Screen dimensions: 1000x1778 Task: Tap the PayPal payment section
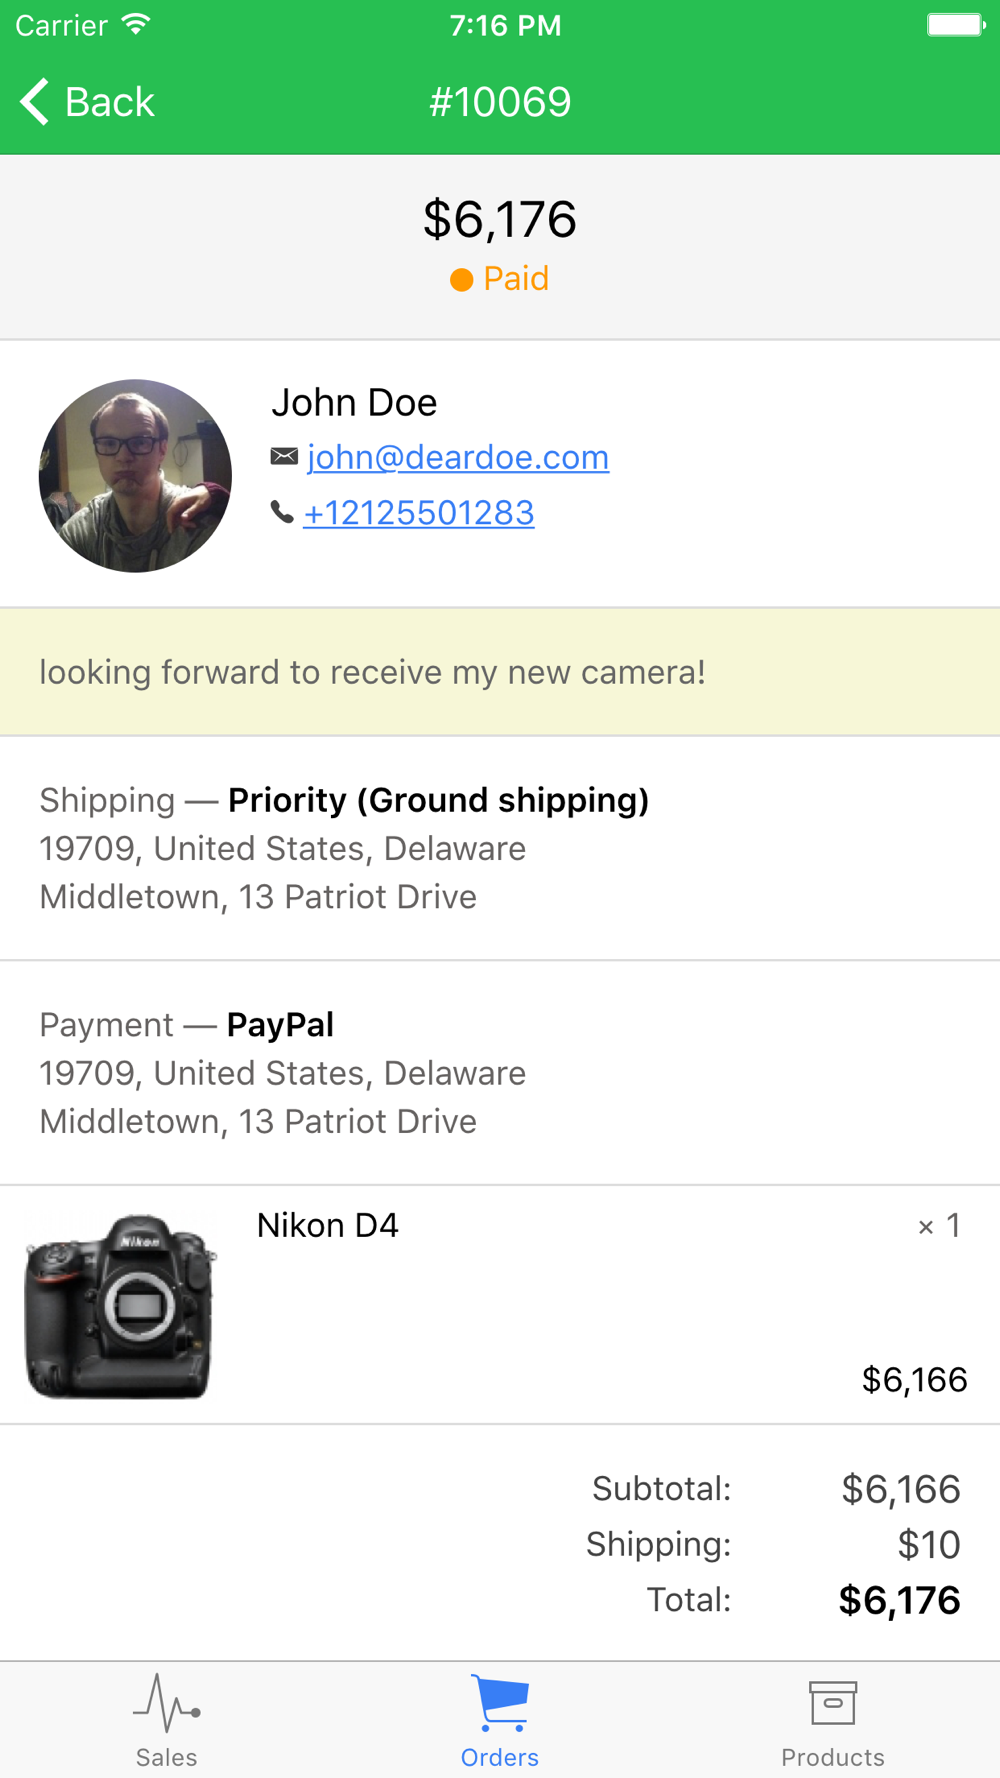(x=500, y=1073)
